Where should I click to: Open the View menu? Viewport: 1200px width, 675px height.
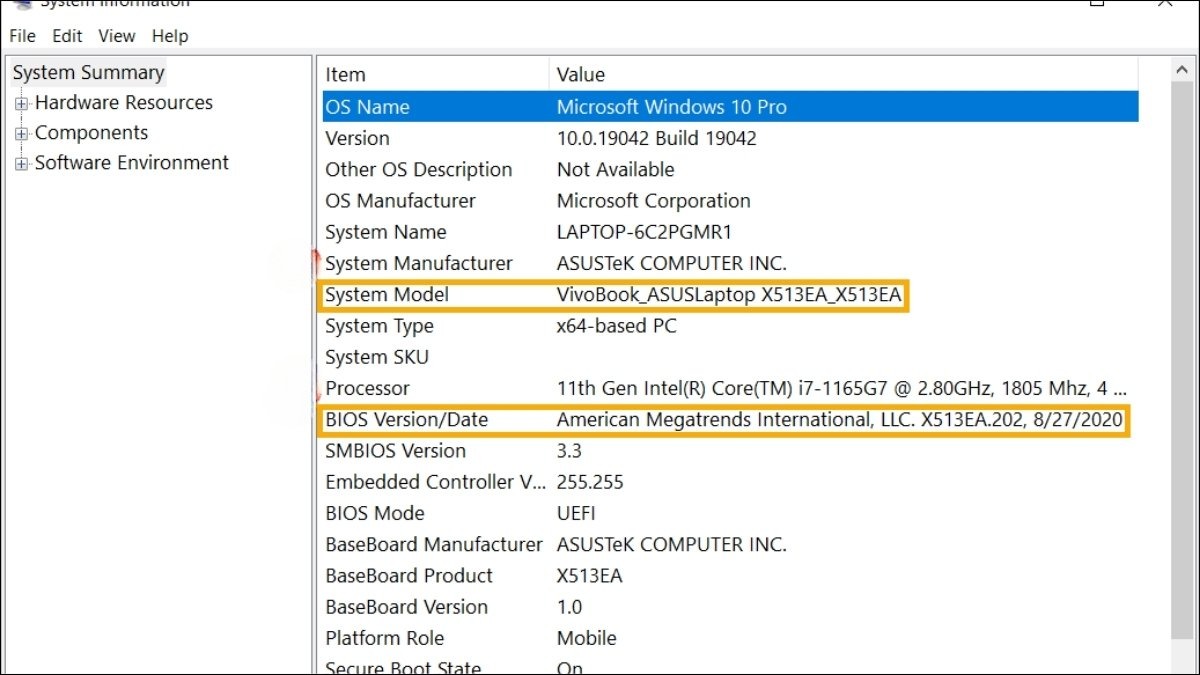tap(116, 36)
